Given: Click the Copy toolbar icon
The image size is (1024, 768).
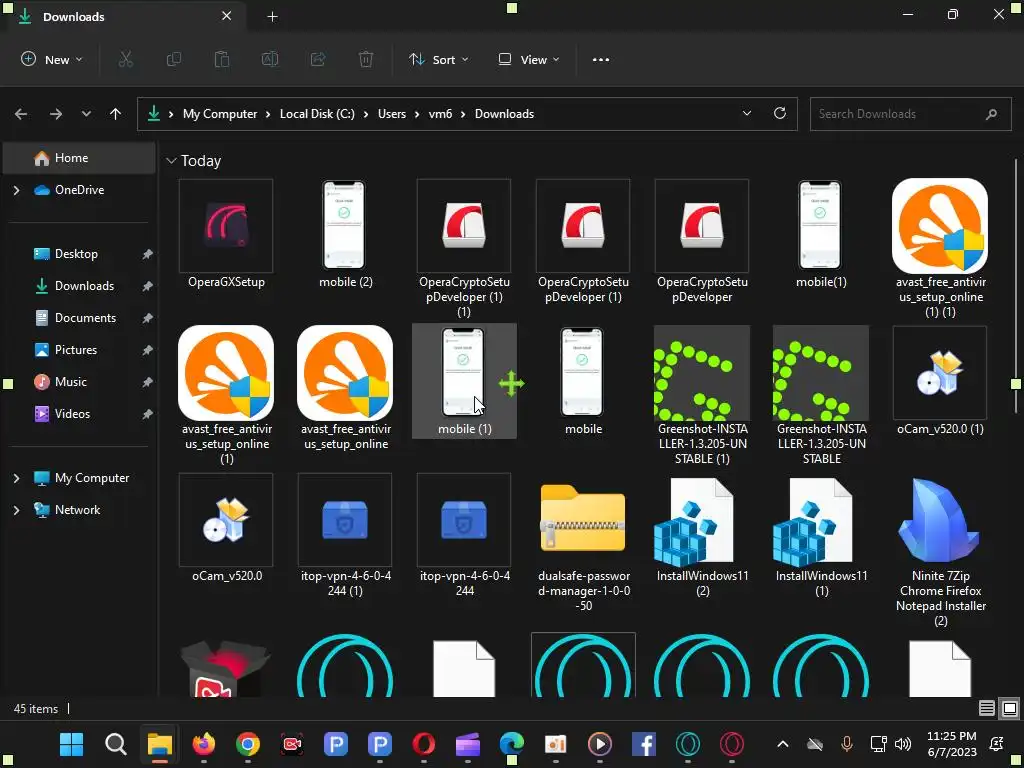Looking at the screenshot, I should point(174,59).
